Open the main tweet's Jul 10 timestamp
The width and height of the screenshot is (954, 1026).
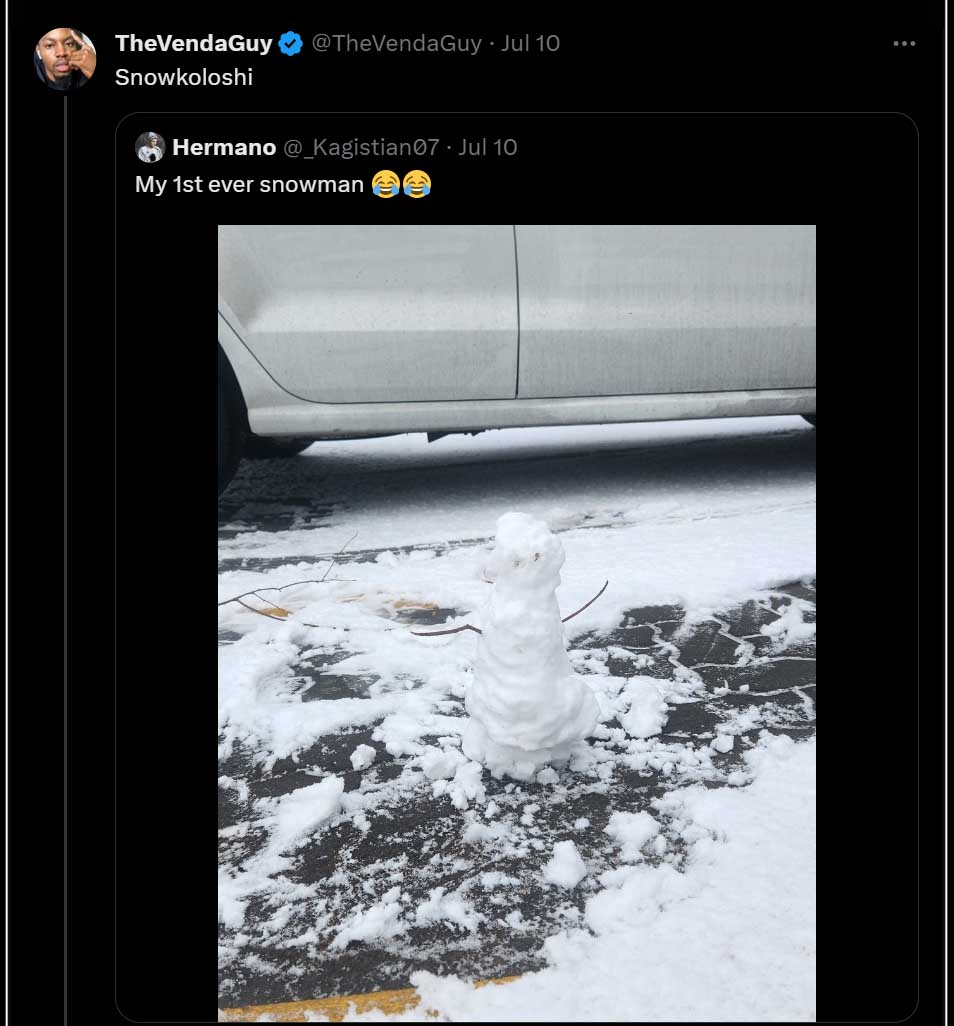[x=530, y=44]
